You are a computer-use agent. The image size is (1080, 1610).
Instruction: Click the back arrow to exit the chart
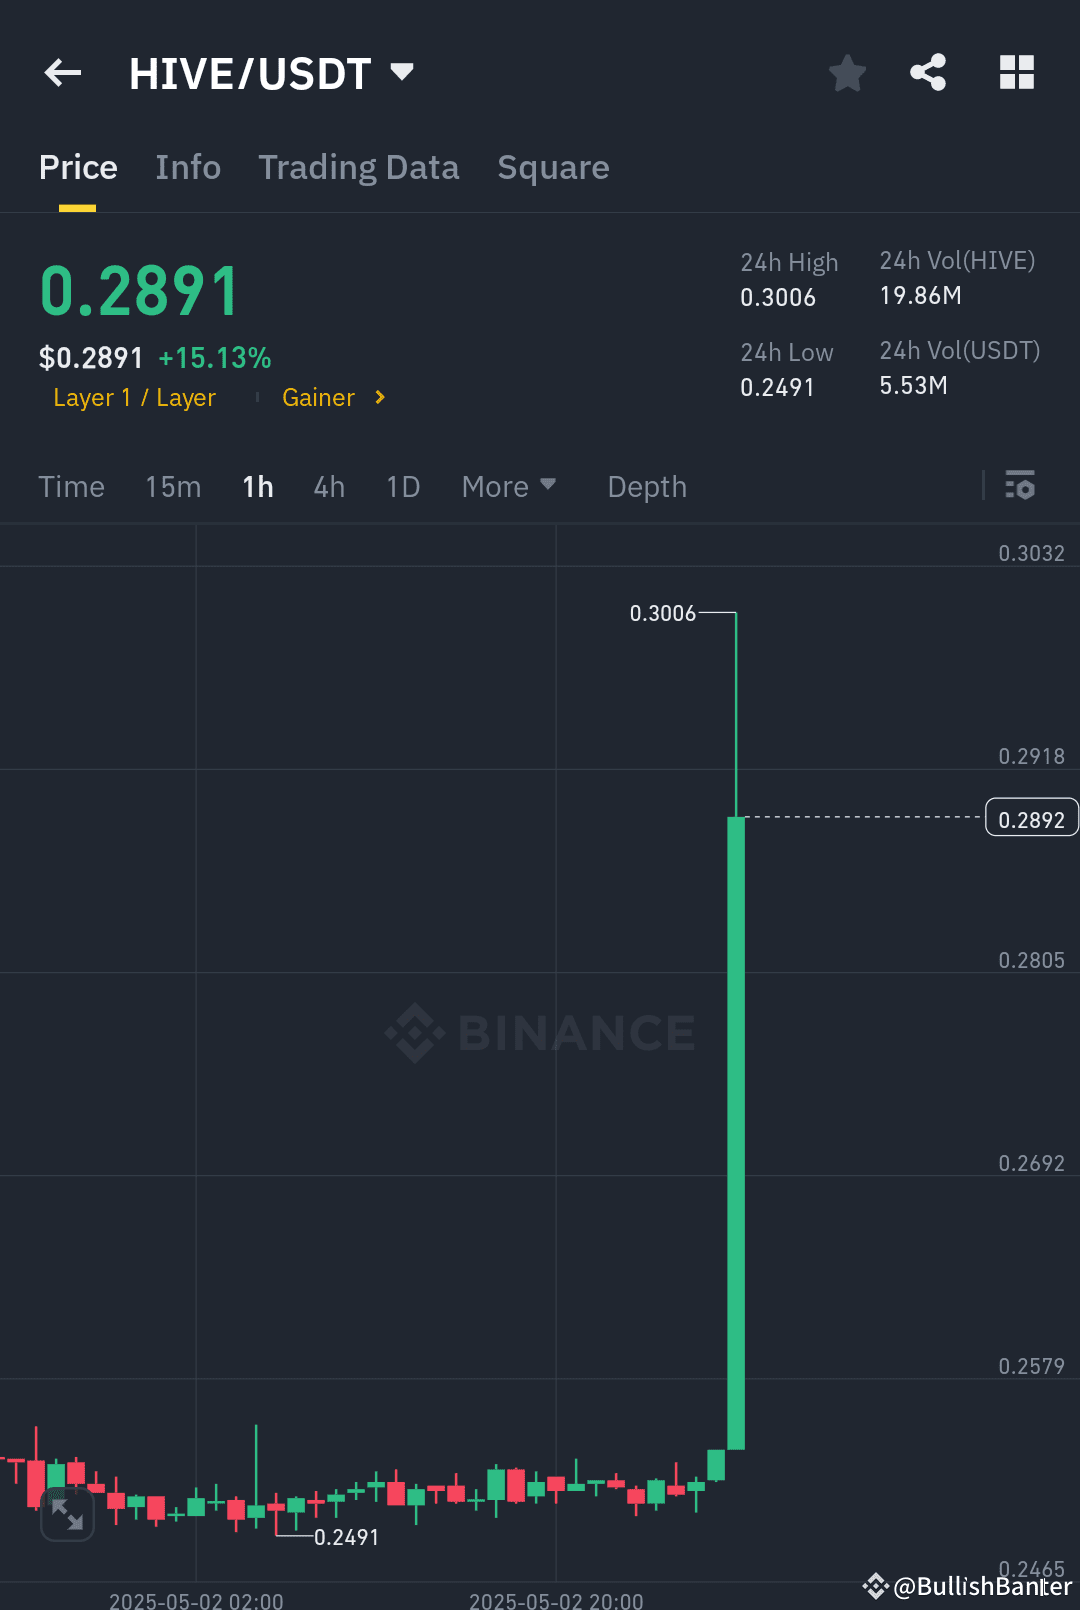pyautogui.click(x=62, y=72)
